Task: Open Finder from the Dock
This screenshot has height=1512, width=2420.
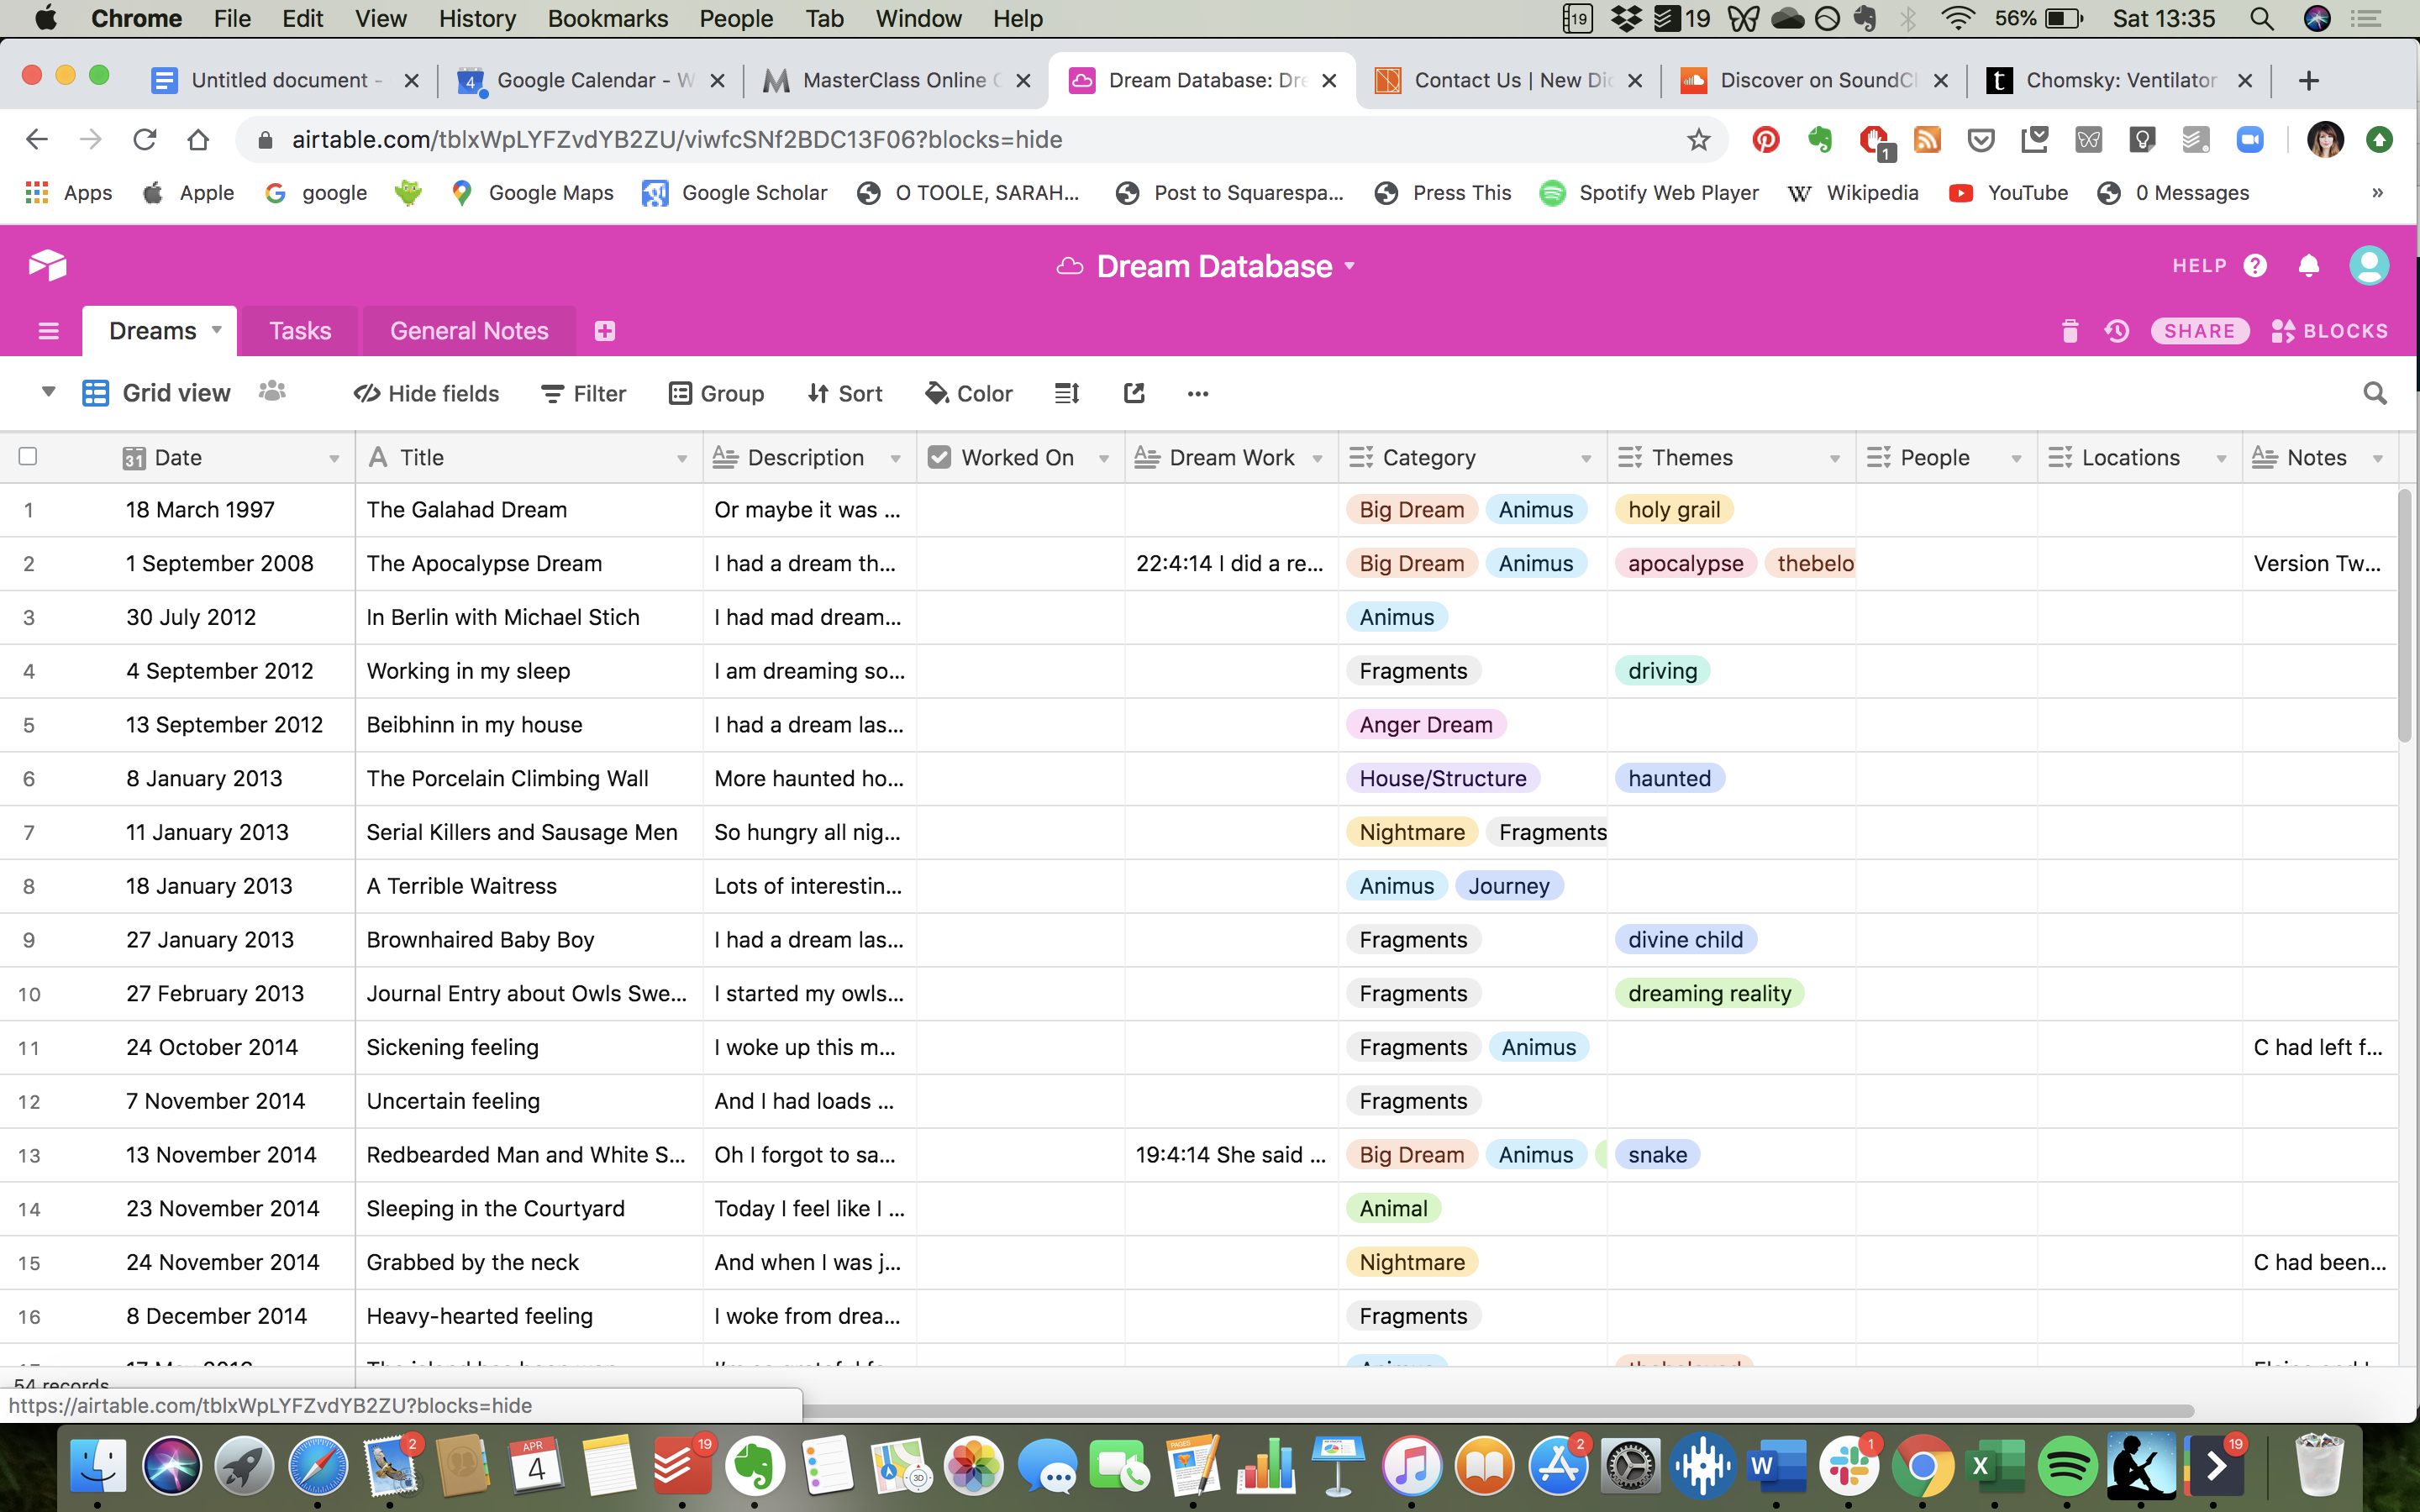Action: tap(98, 1466)
